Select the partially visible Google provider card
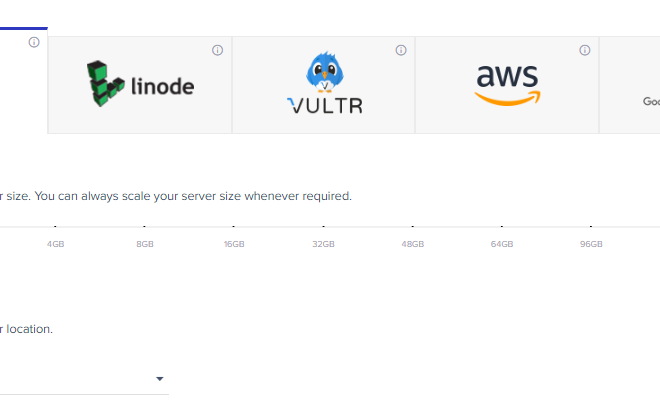Viewport: 660px width, 410px height. tap(630, 85)
